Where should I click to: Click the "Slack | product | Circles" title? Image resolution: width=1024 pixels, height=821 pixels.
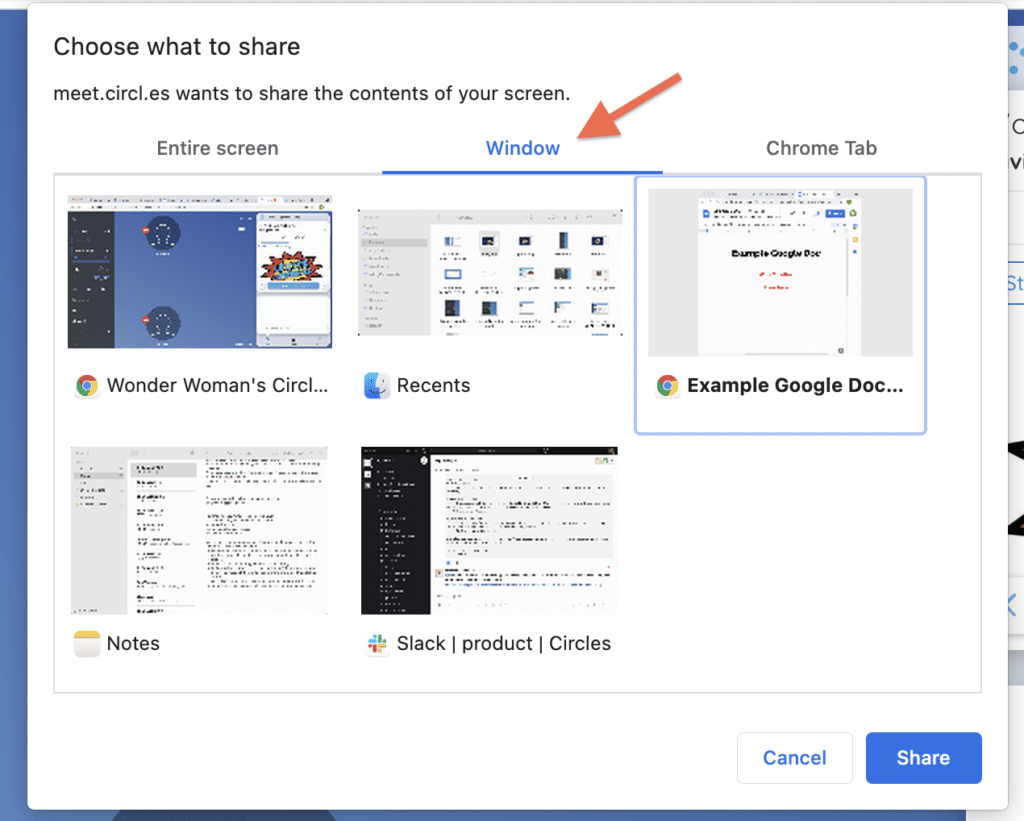[504, 643]
